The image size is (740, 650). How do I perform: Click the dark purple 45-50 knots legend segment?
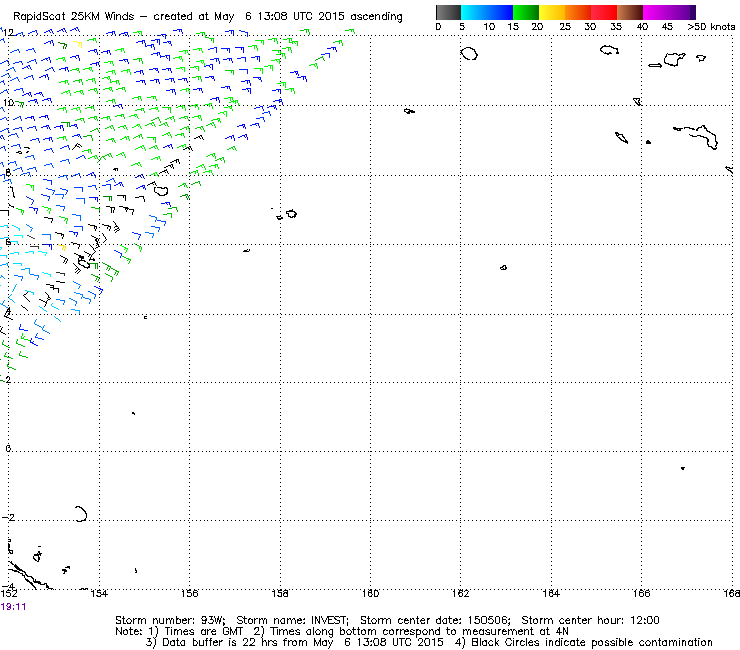pyautogui.click(x=682, y=12)
